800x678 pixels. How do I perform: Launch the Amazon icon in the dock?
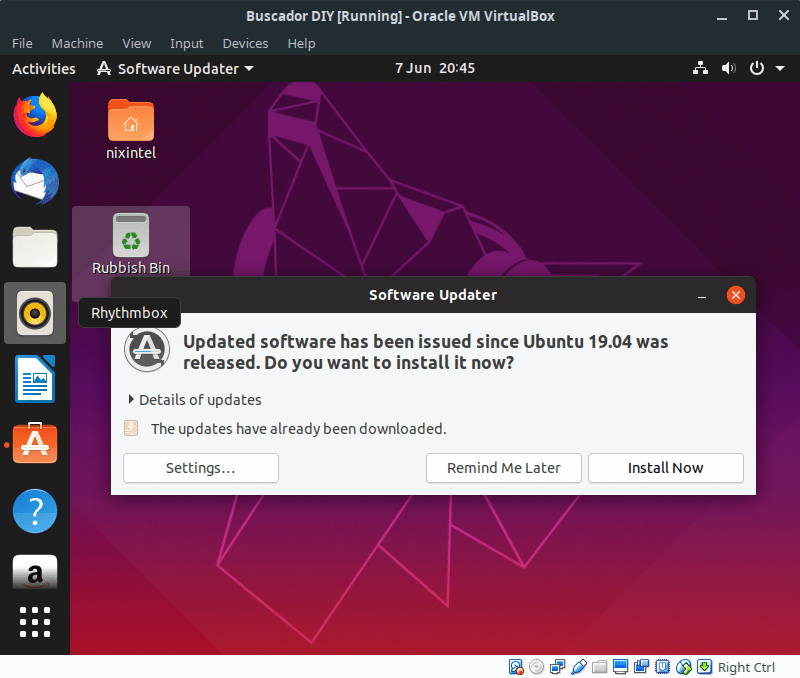[35, 572]
